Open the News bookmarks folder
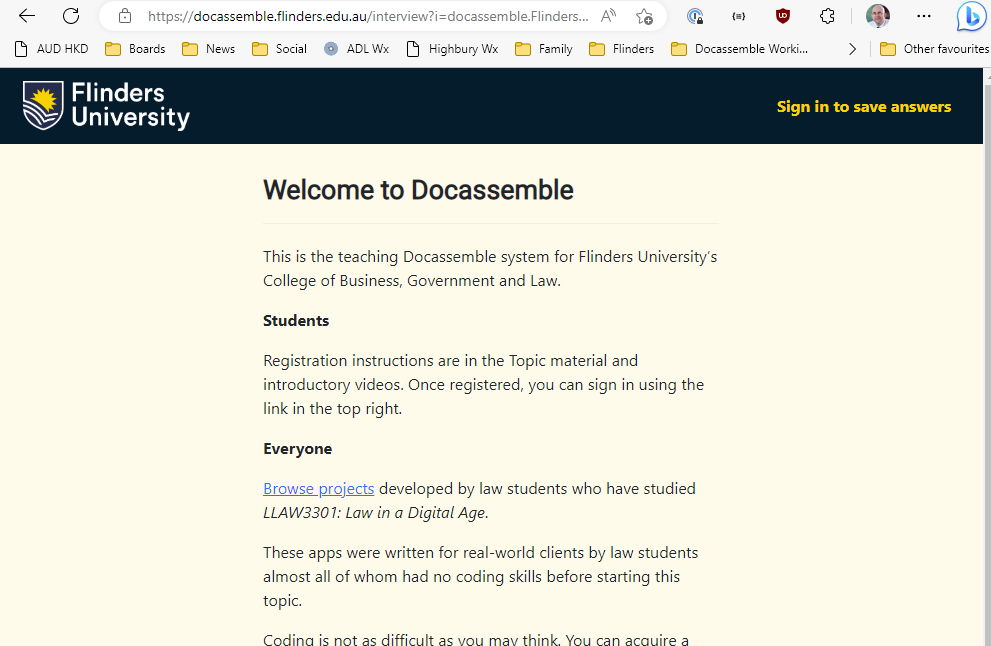 point(208,48)
